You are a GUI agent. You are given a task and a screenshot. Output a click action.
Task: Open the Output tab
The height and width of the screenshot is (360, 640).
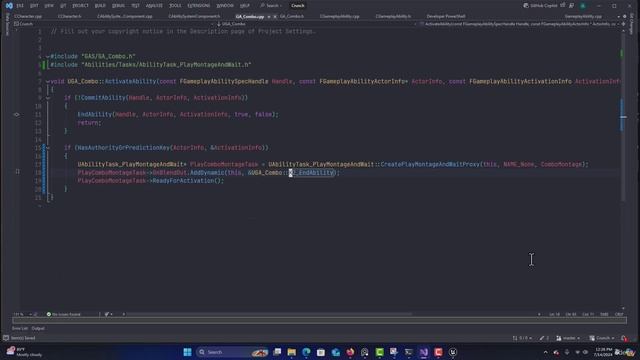[38, 328]
